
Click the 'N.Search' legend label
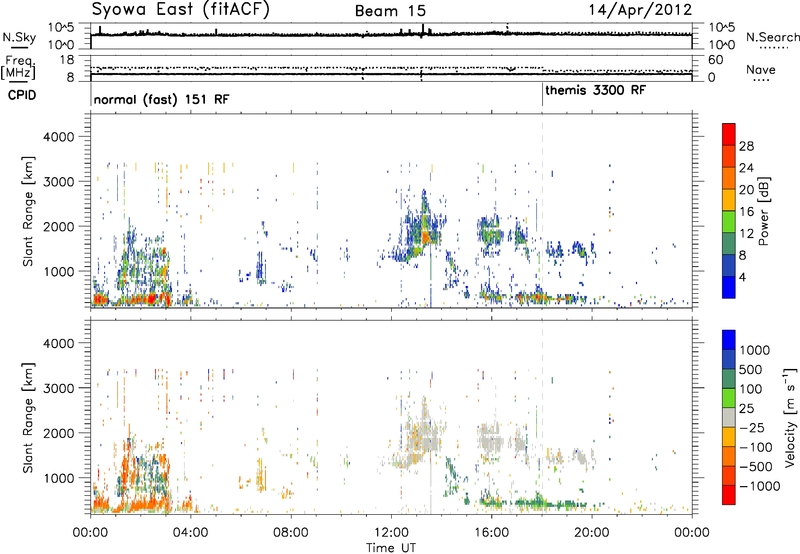tap(772, 37)
